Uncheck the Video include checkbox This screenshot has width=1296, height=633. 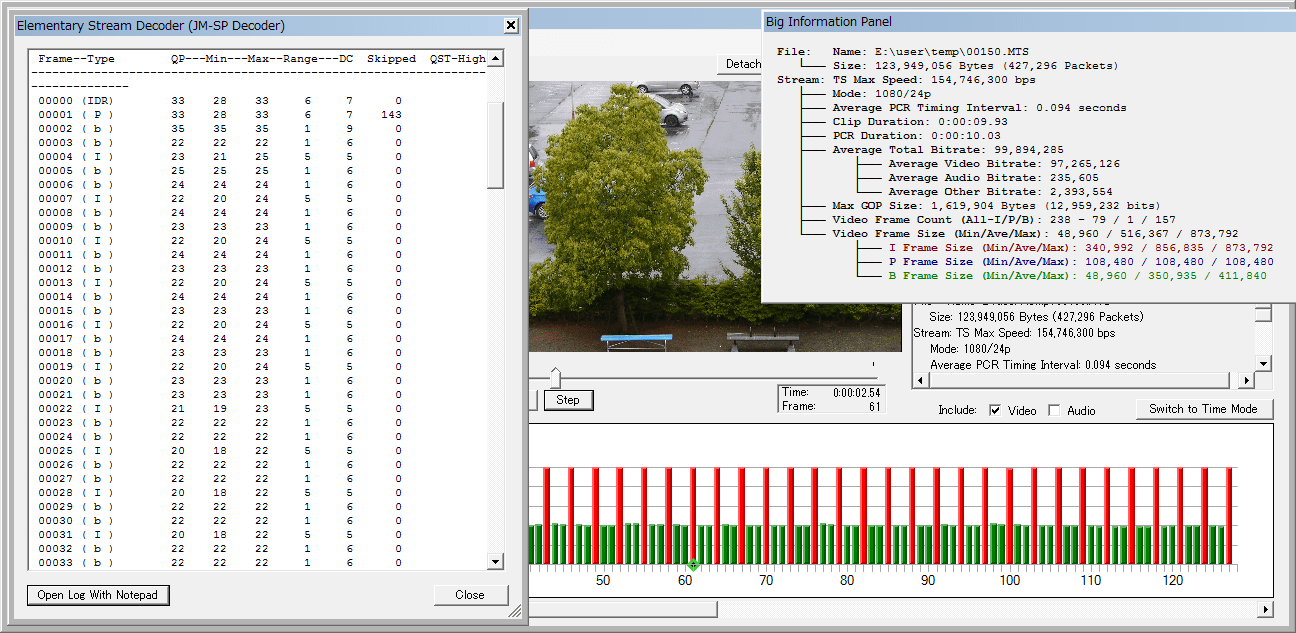995,410
